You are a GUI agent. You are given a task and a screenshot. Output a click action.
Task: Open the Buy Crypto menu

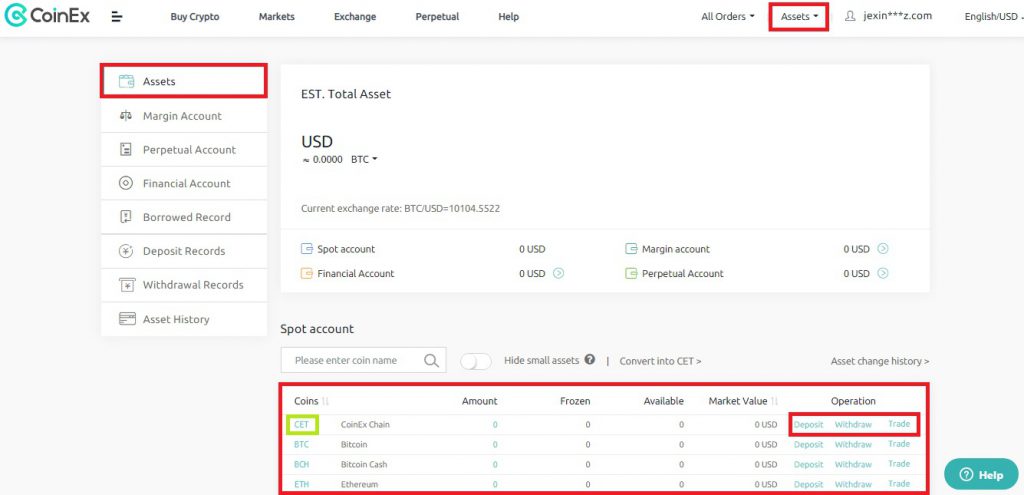195,17
